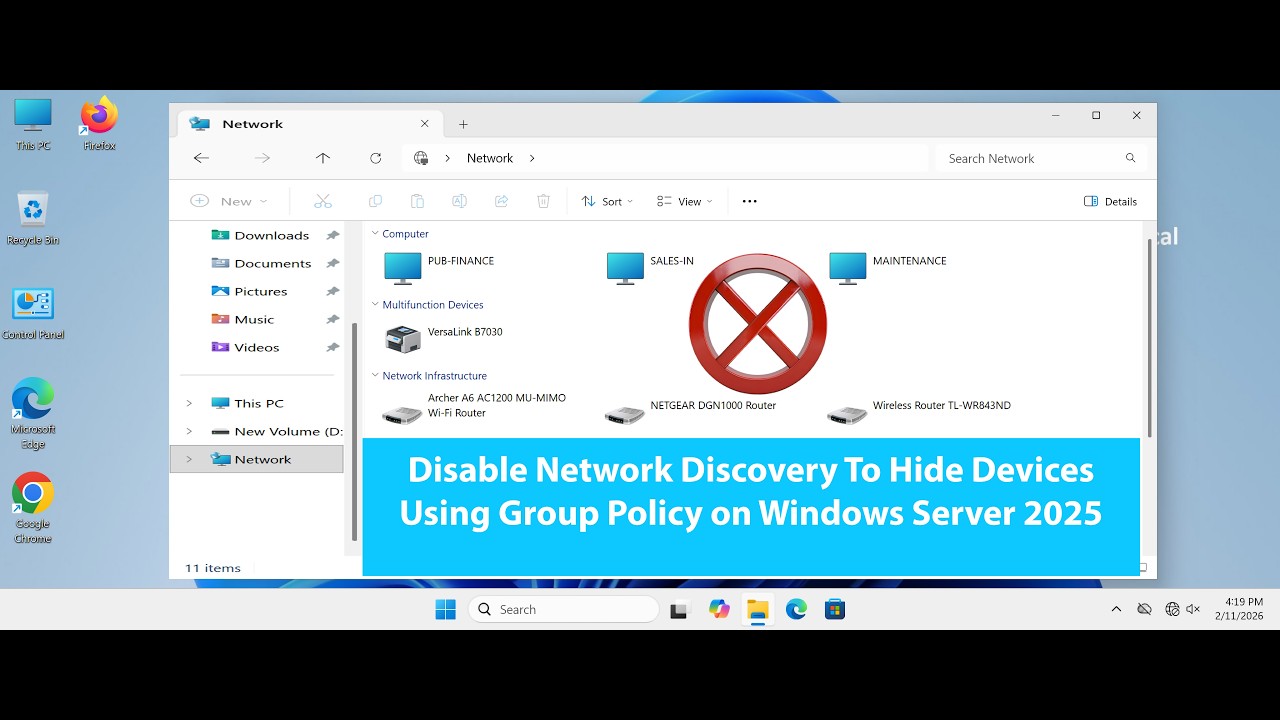Screen dimensions: 1280x720
Task: Go up one level with Up arrow
Action: [x=322, y=158]
